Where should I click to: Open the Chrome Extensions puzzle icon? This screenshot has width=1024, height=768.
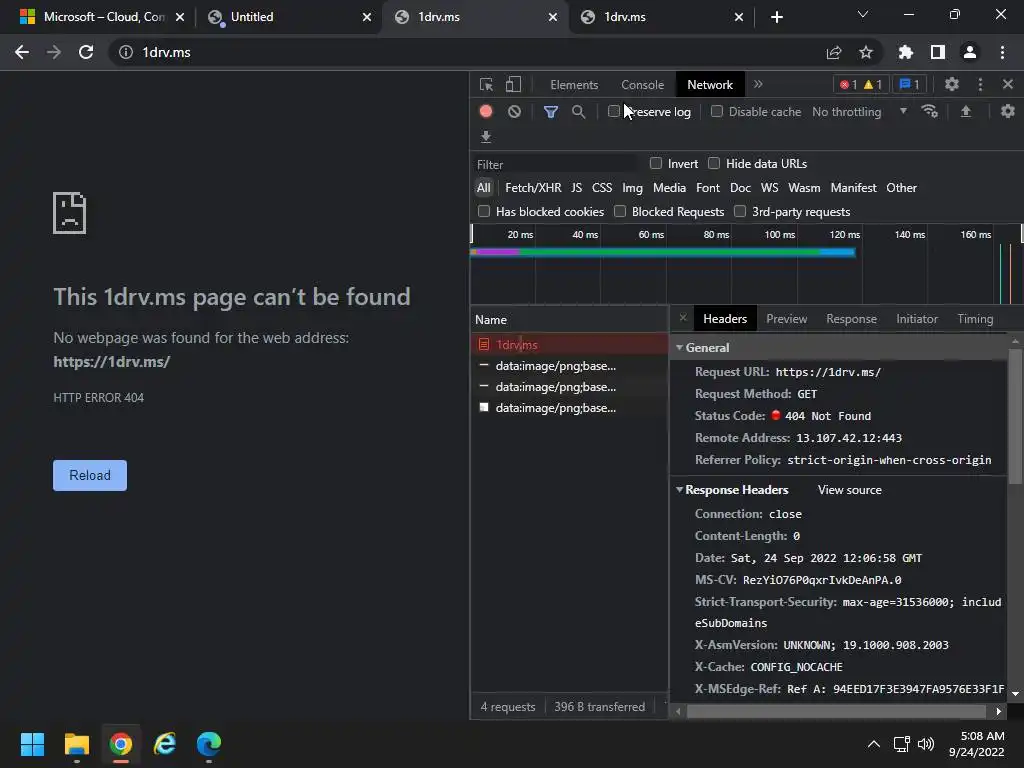906,52
